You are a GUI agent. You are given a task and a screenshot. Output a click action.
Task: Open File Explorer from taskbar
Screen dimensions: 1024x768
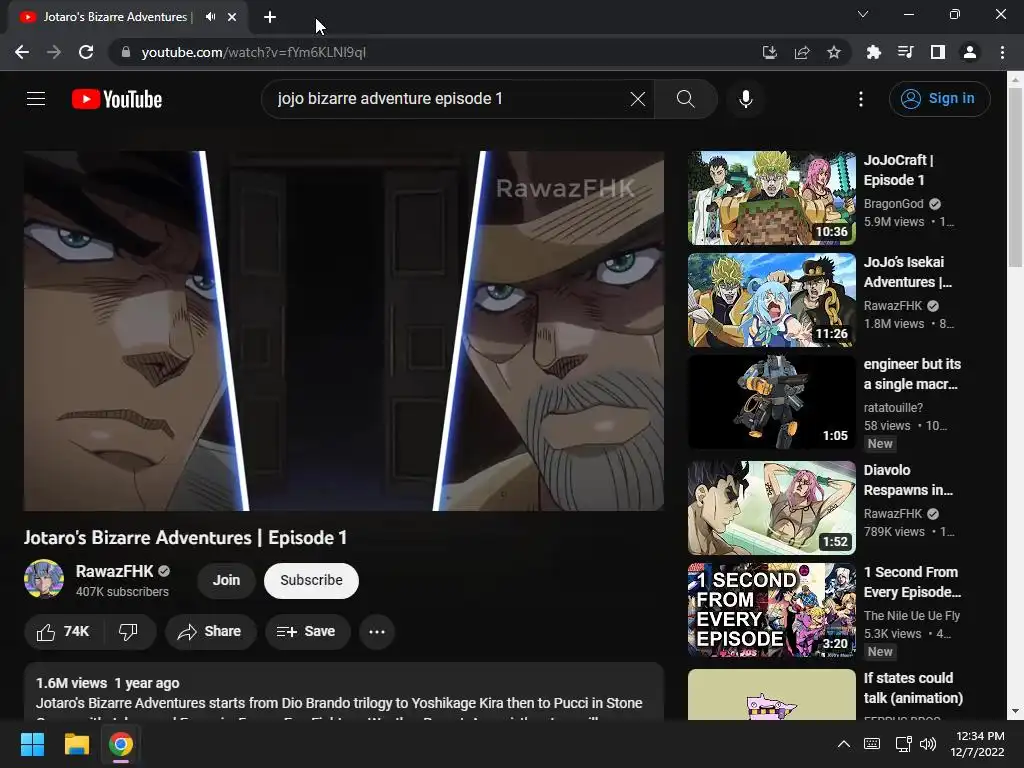pos(76,744)
